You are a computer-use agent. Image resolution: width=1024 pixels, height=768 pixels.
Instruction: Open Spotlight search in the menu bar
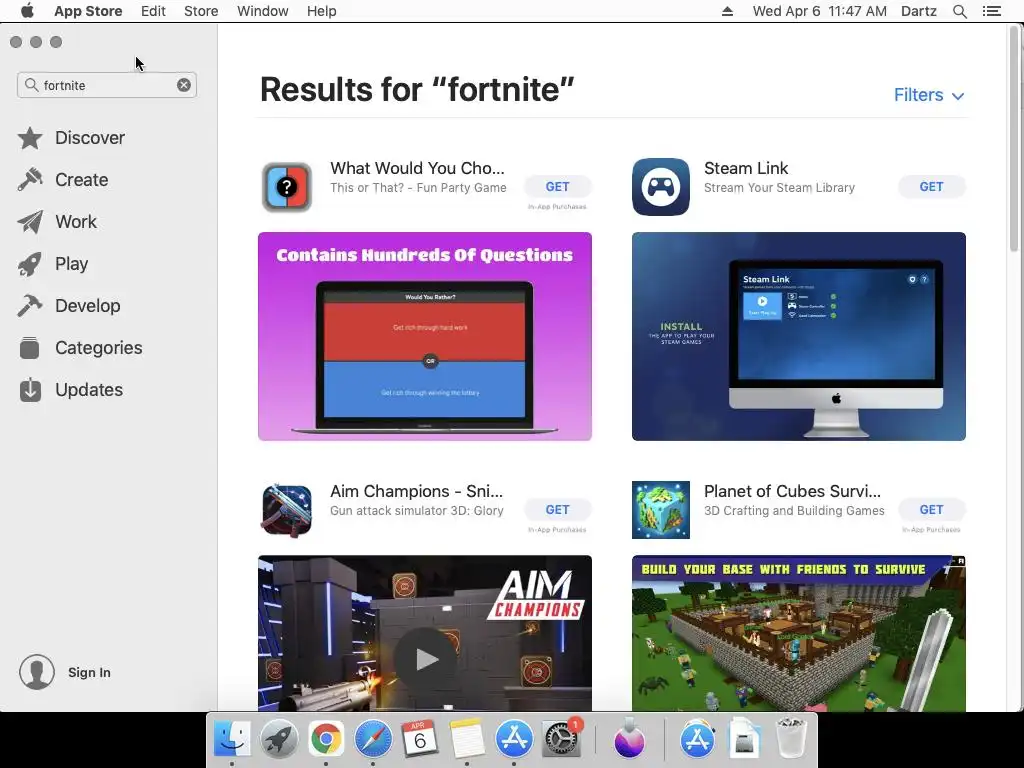[x=959, y=11]
